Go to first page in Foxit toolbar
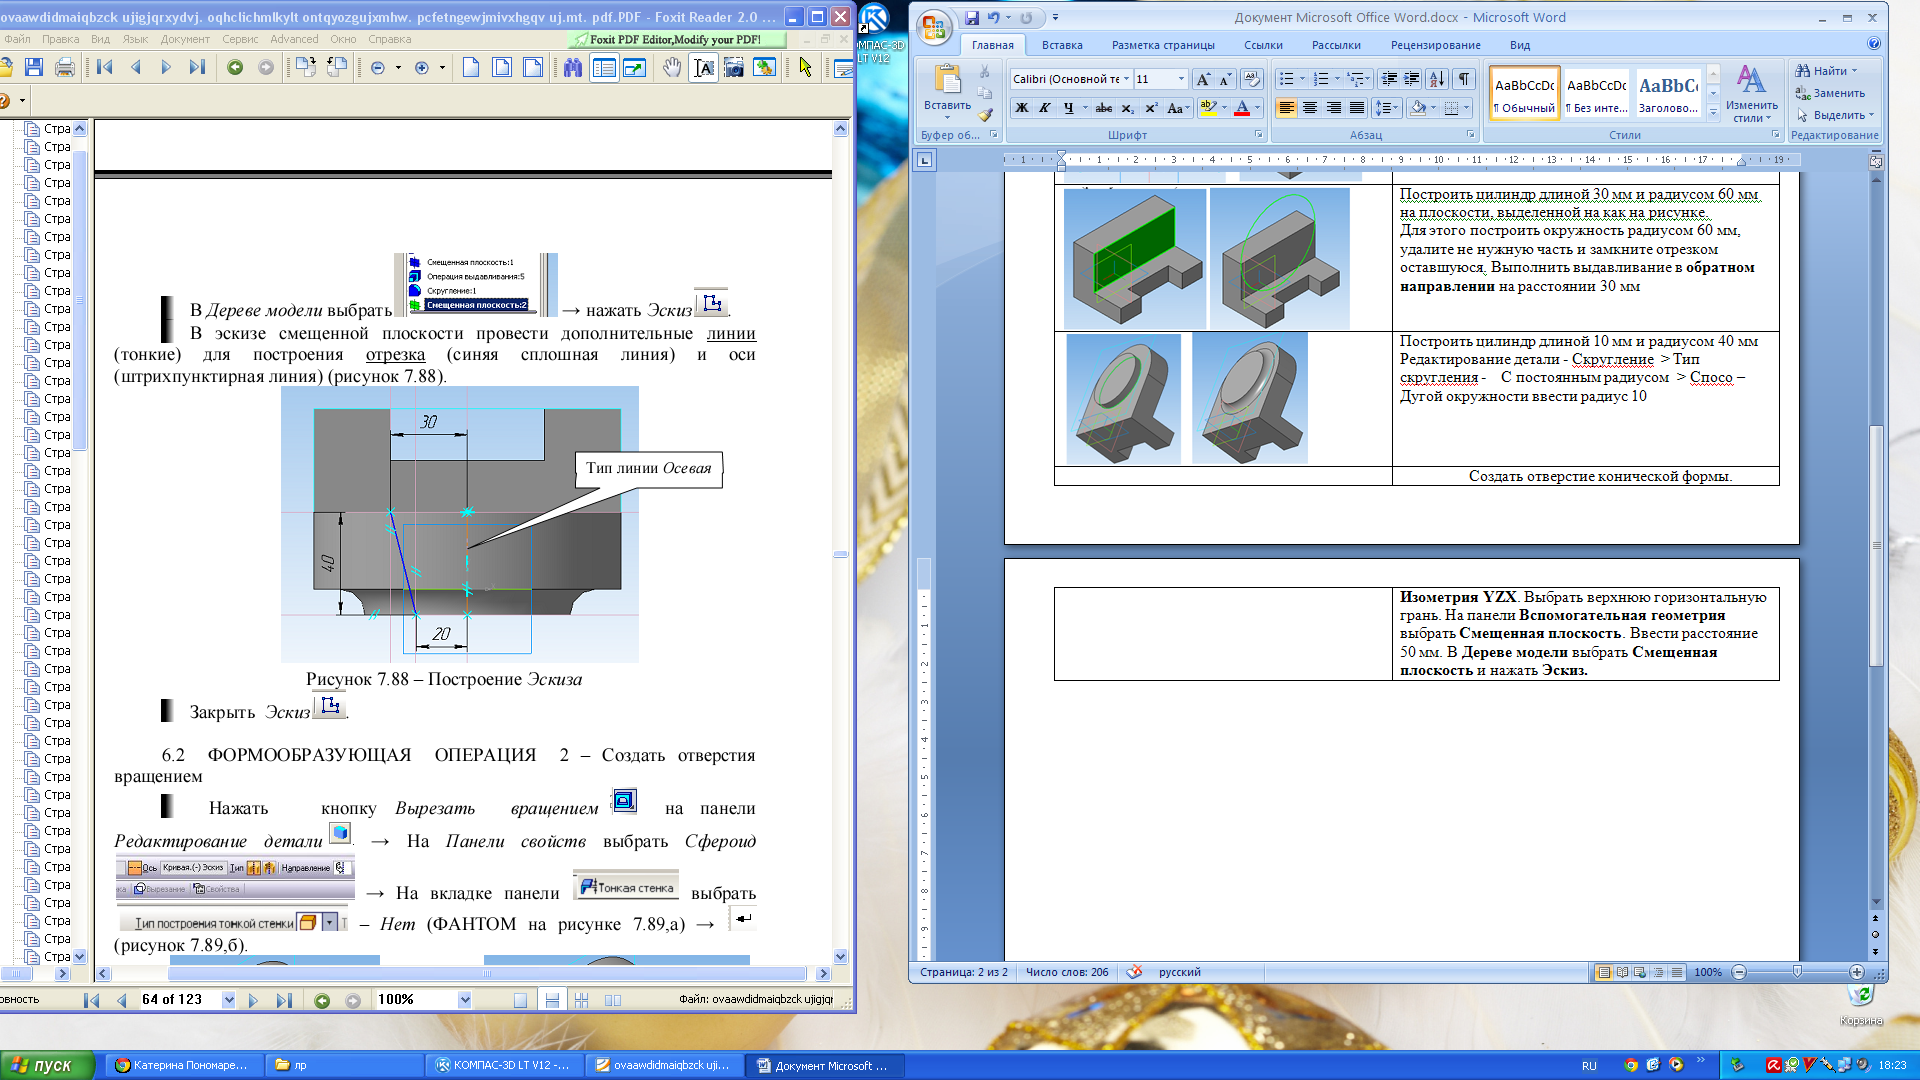 click(105, 67)
